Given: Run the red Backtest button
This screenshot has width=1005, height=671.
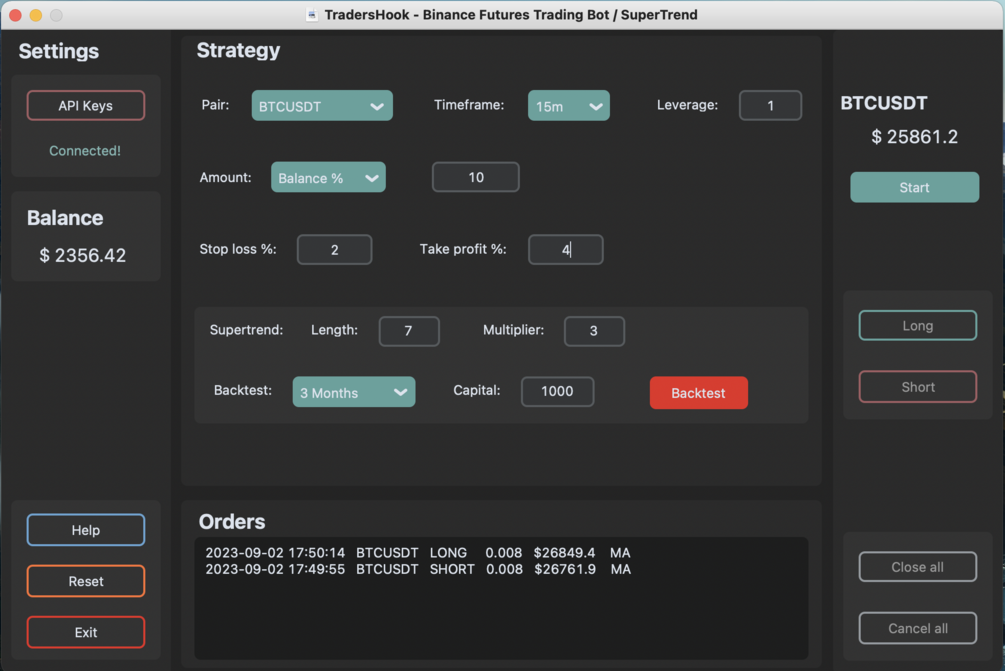Looking at the screenshot, I should tap(699, 393).
